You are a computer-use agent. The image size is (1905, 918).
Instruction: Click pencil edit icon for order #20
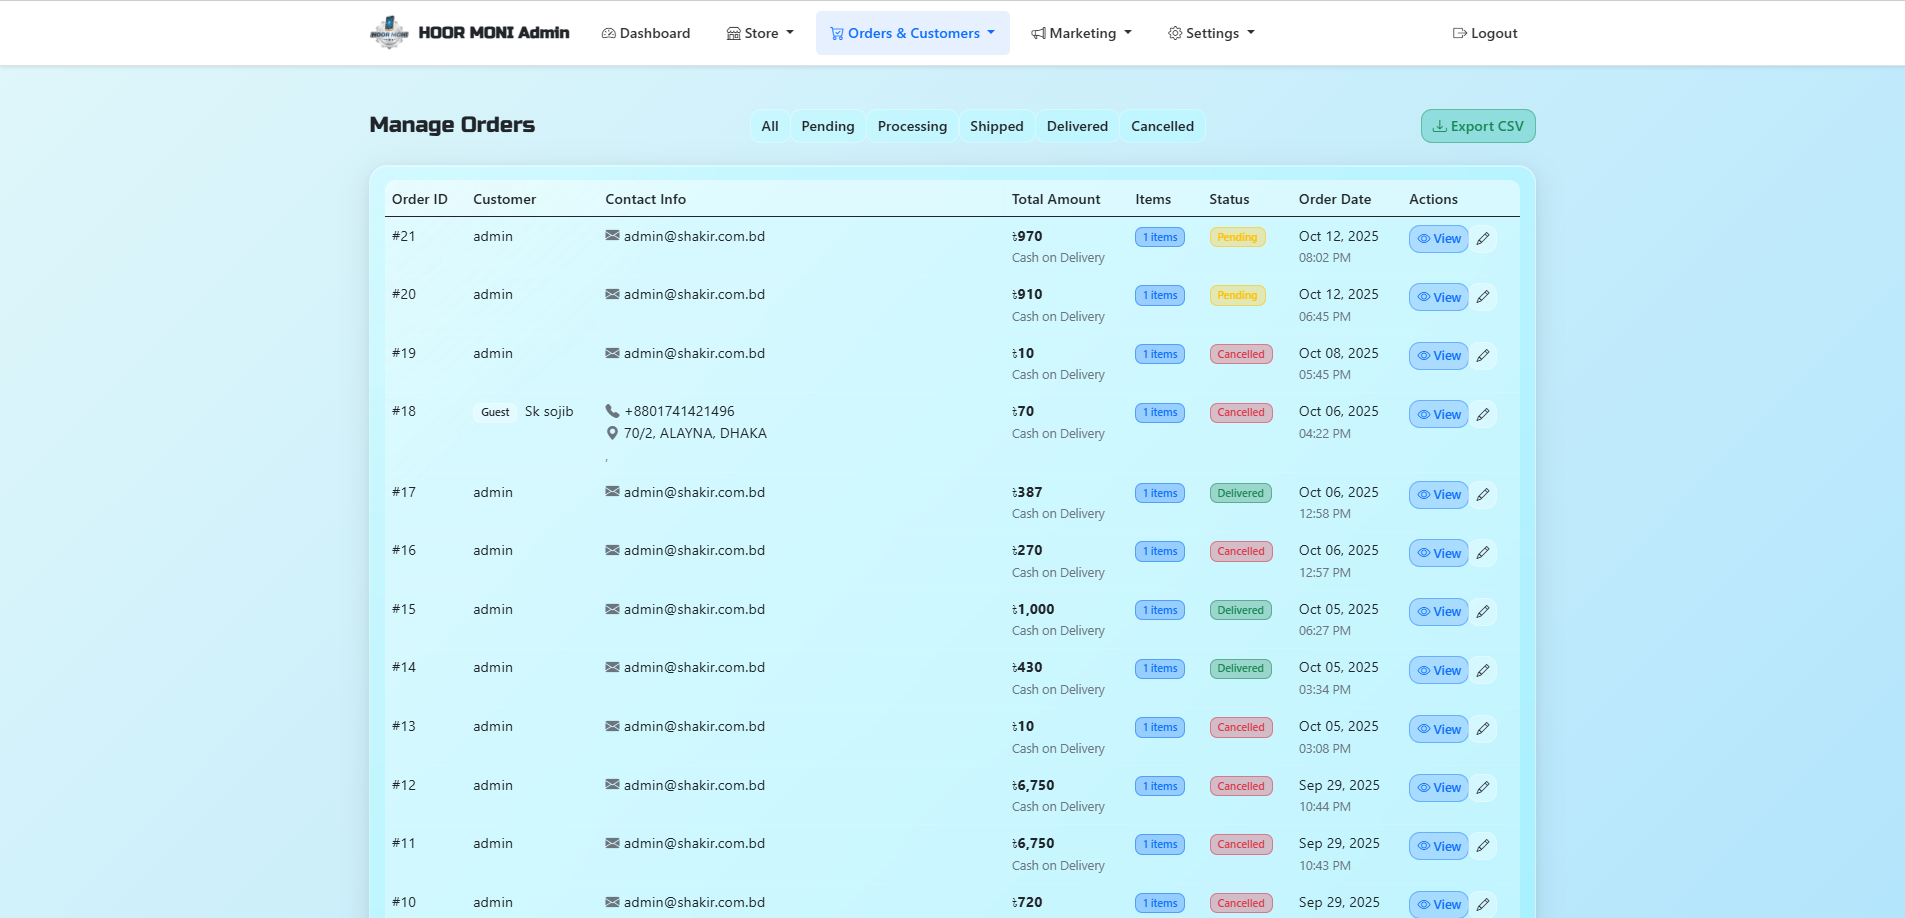1483,297
